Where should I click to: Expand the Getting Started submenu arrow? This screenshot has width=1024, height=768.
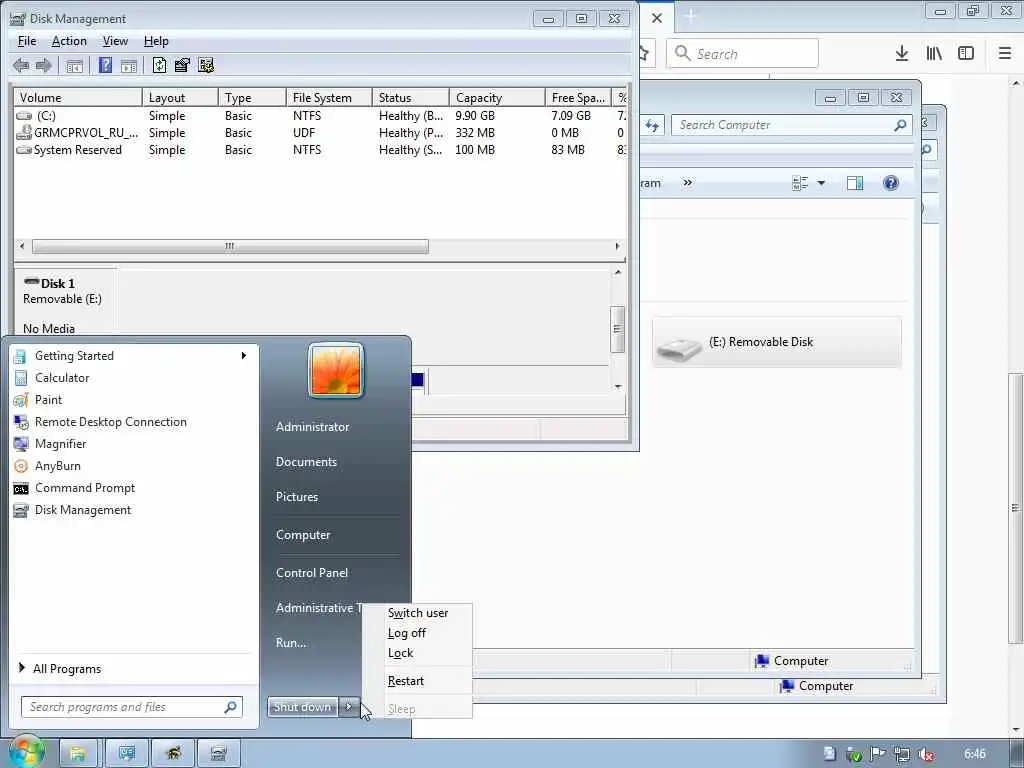[x=244, y=356]
